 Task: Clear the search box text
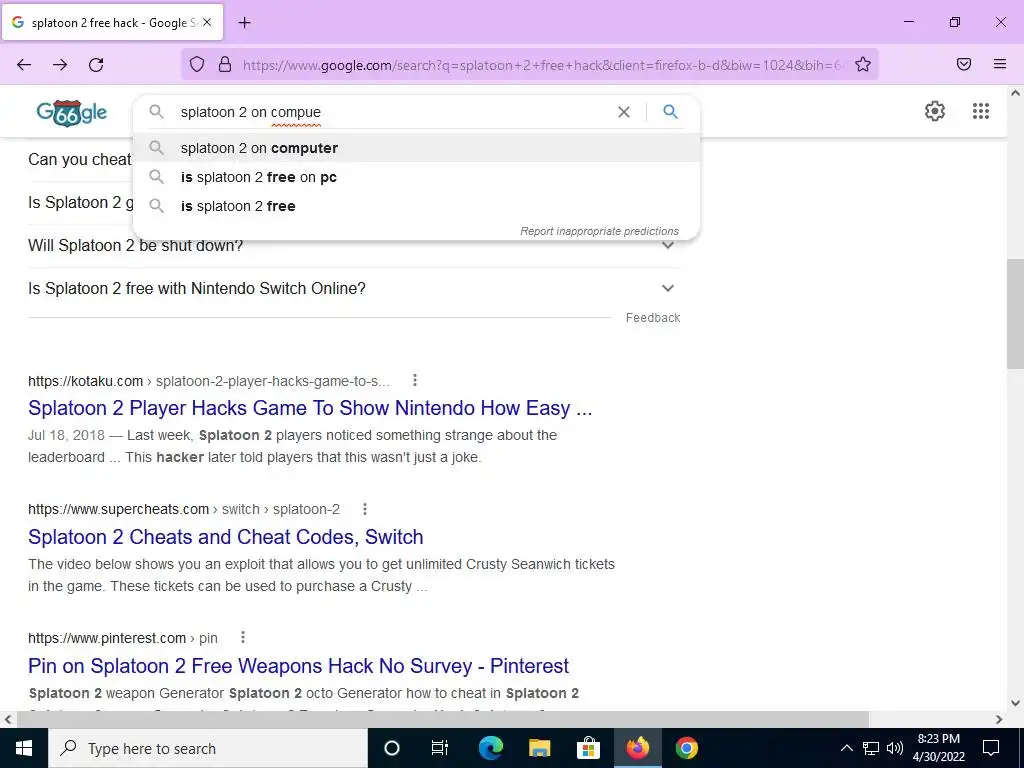[x=624, y=112]
